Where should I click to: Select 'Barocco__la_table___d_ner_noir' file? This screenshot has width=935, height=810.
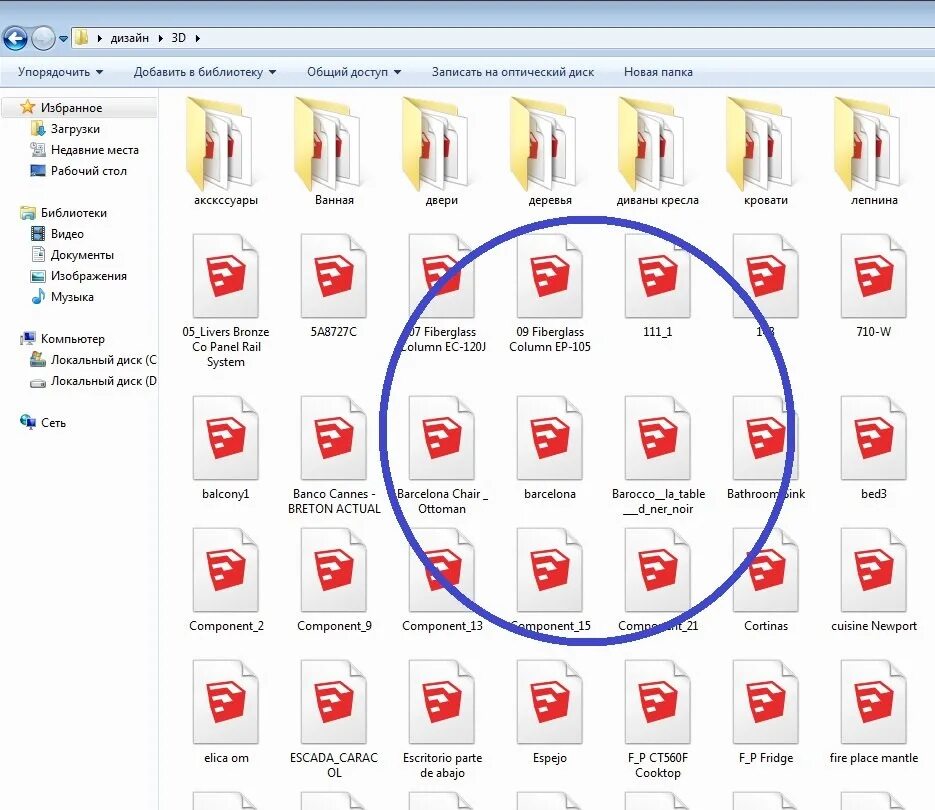[658, 456]
